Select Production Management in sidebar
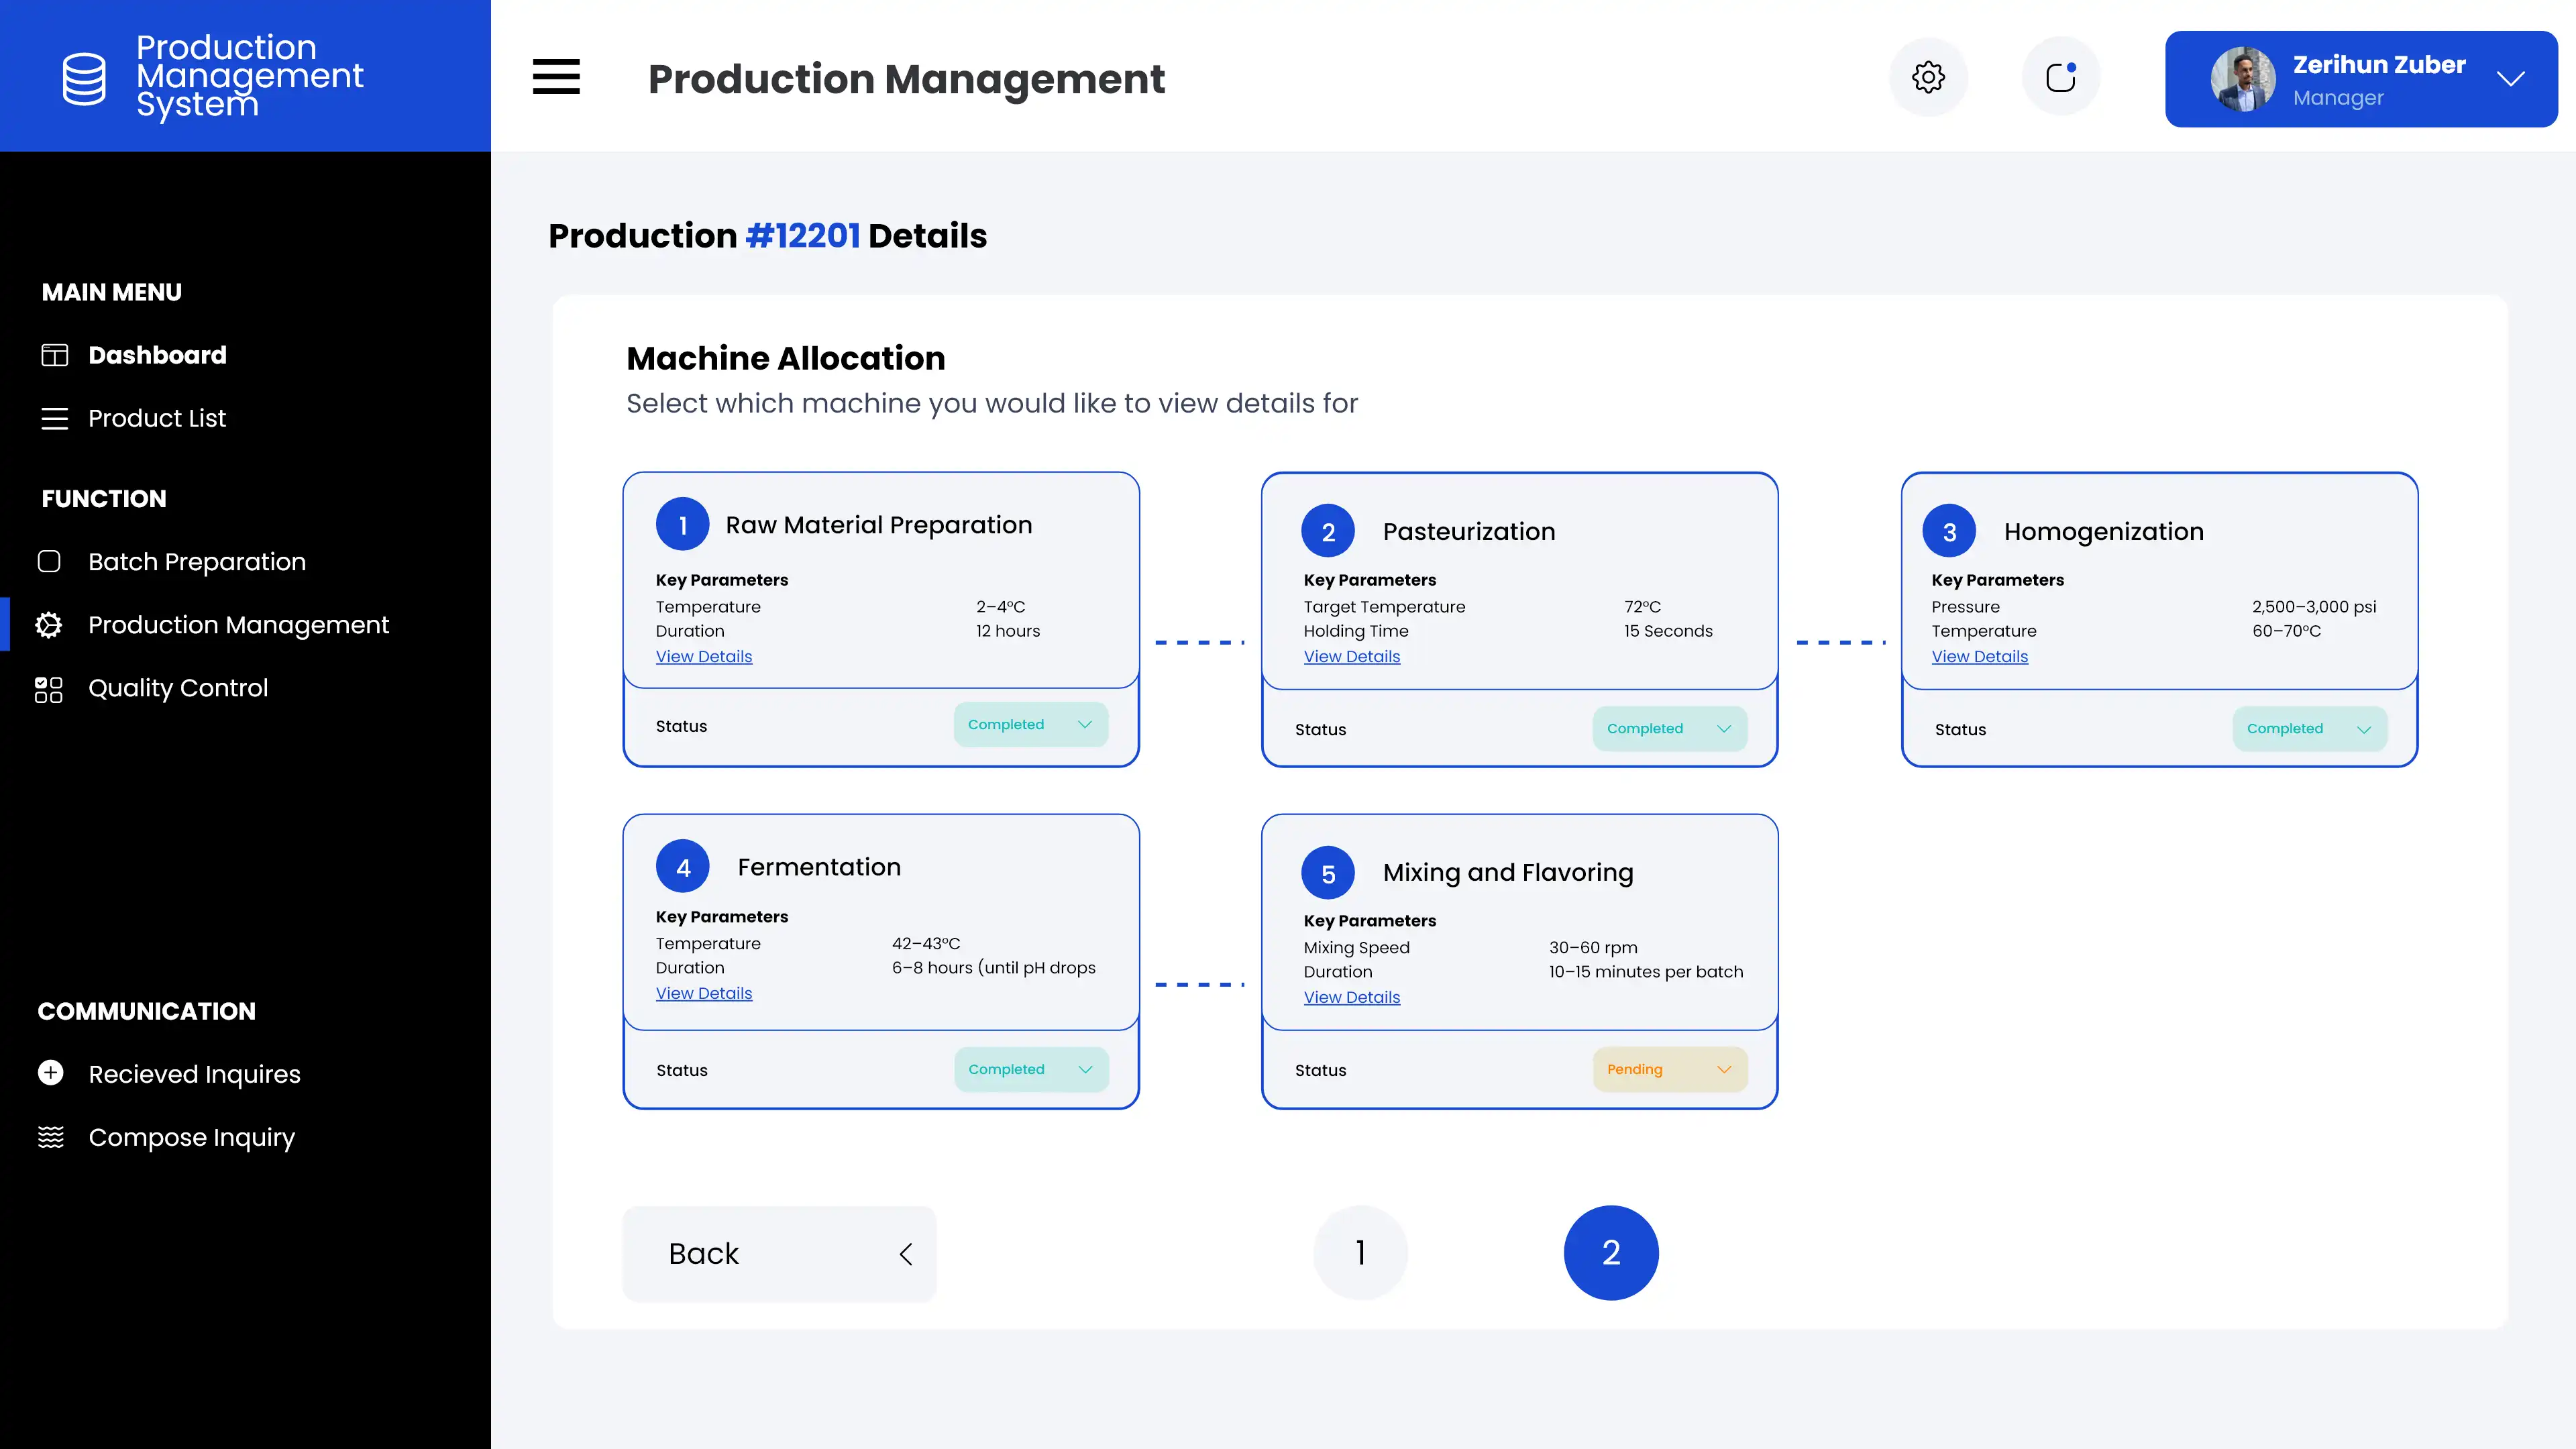2576x1449 pixels. tap(238, 625)
